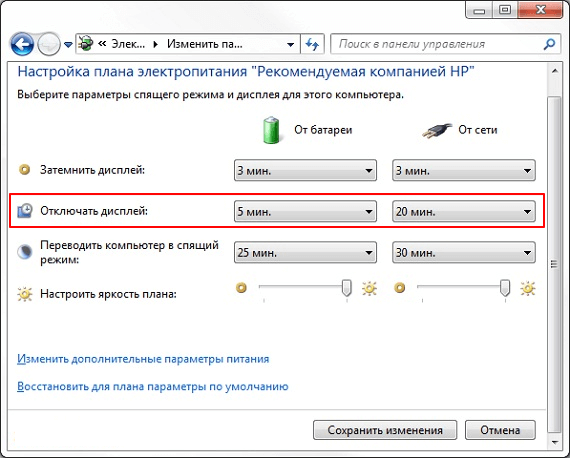Click the Refresh icon next to address bar
Screen dimensions: 570x458
pos(312,44)
